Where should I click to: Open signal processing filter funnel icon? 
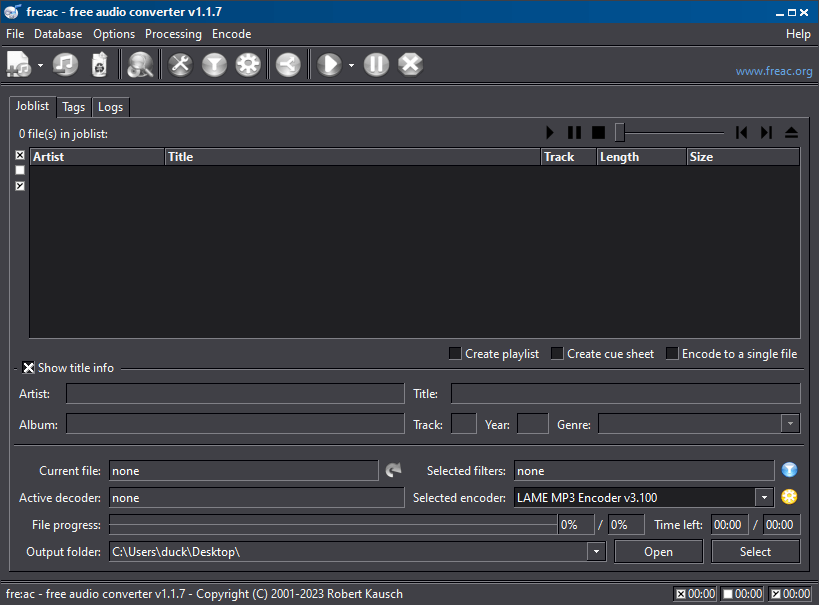[x=214, y=65]
